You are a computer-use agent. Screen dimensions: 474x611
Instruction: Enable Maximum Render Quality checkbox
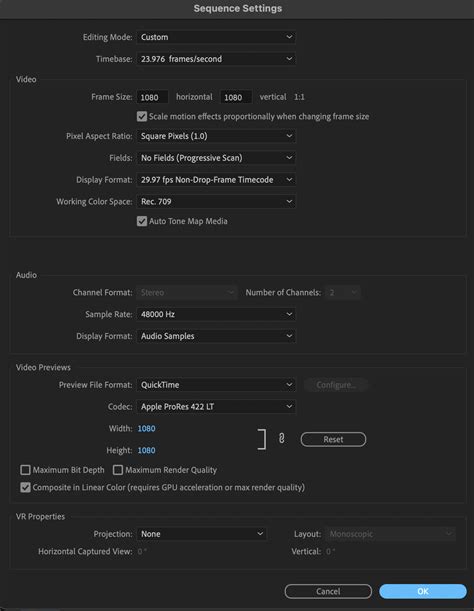click(118, 470)
